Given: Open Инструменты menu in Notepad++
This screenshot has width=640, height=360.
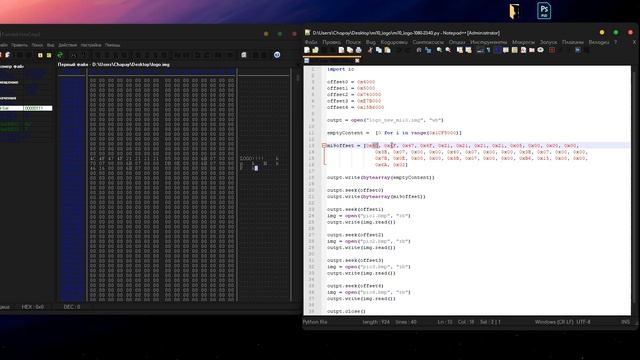Looking at the screenshot, I should pos(488,42).
